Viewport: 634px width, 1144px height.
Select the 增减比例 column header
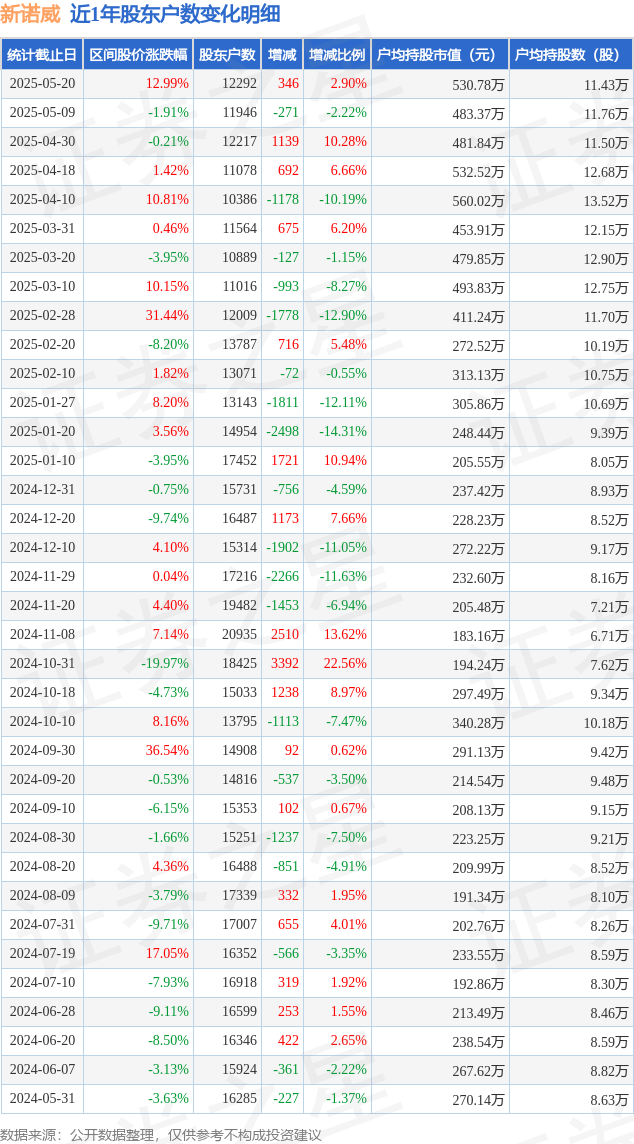click(337, 55)
